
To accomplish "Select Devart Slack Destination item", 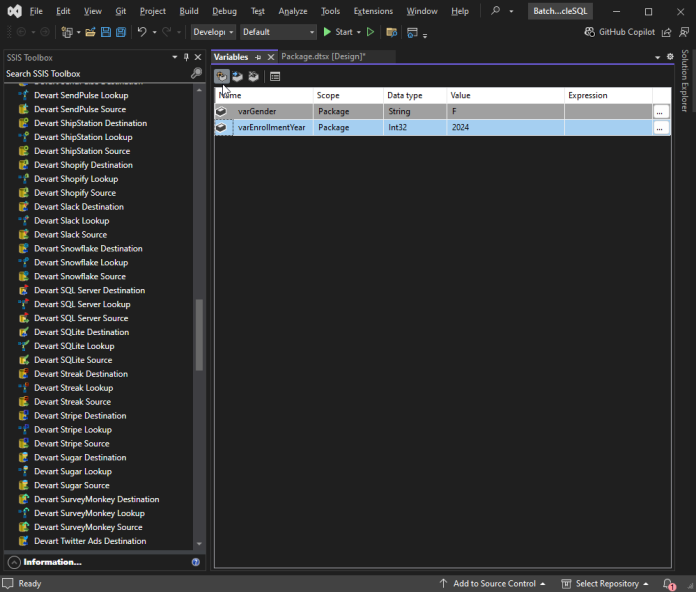I will click(79, 207).
